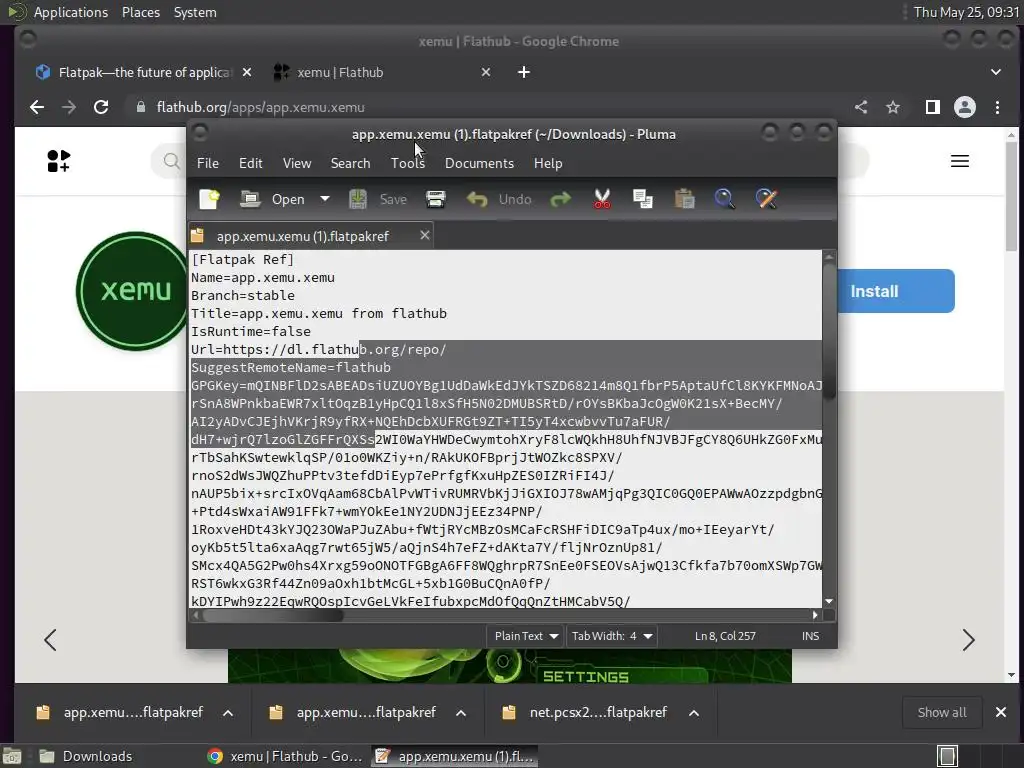
Task: Create a new document in Pluma toolbar
Action: pyautogui.click(x=210, y=199)
